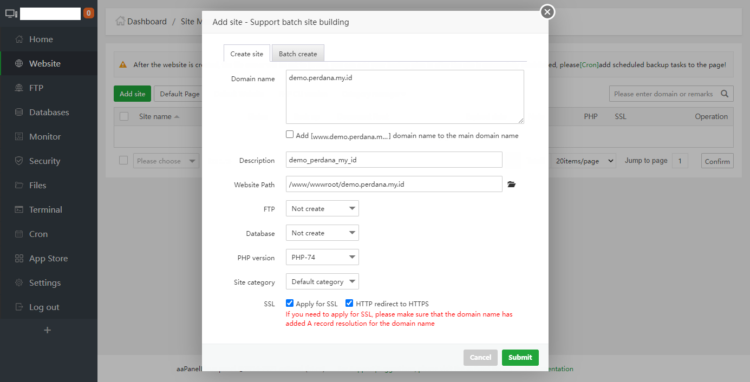Open the Cron calendar icon
The width and height of the screenshot is (750, 382).
pos(19,234)
